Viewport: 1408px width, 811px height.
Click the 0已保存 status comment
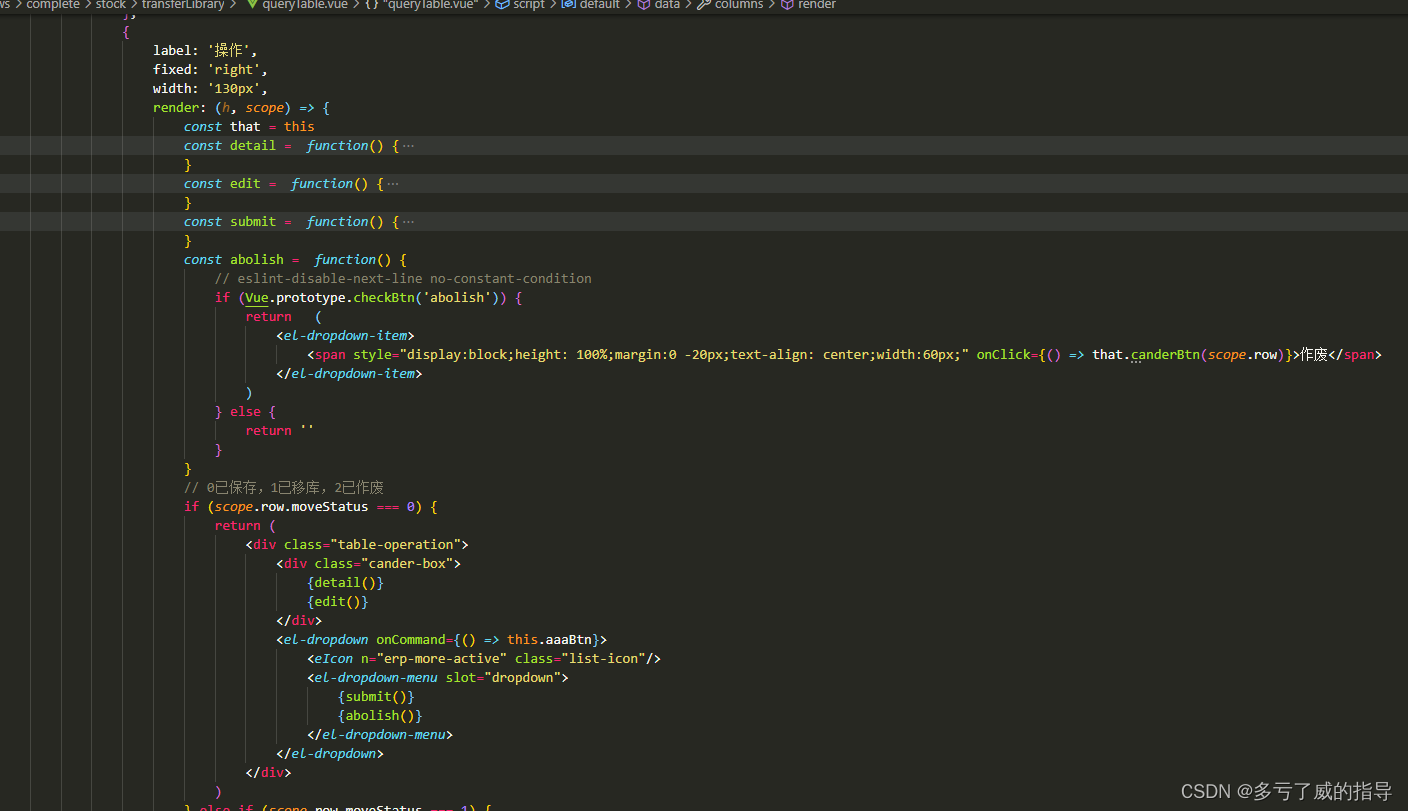[x=284, y=488]
